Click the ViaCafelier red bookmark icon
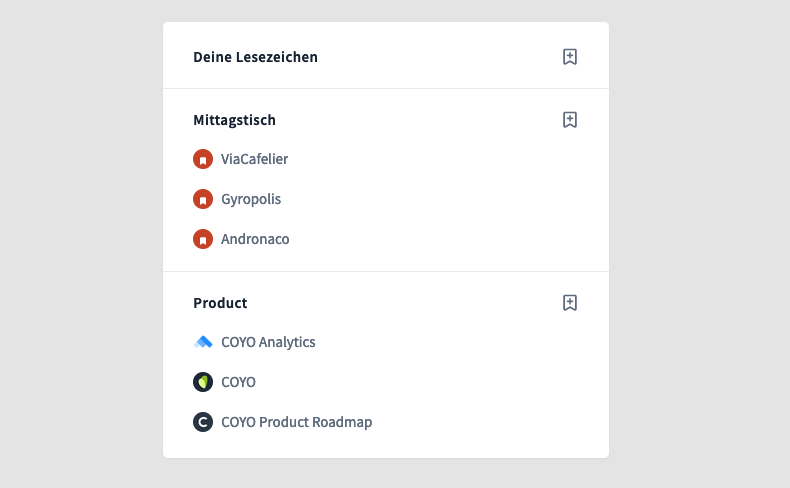Viewport: 790px width, 488px height. click(x=203, y=159)
